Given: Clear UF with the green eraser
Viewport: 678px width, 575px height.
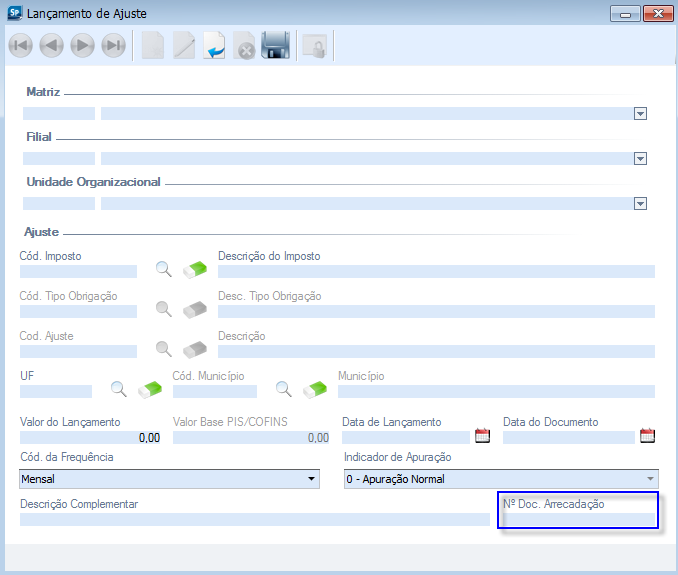Looking at the screenshot, I should 150,389.
